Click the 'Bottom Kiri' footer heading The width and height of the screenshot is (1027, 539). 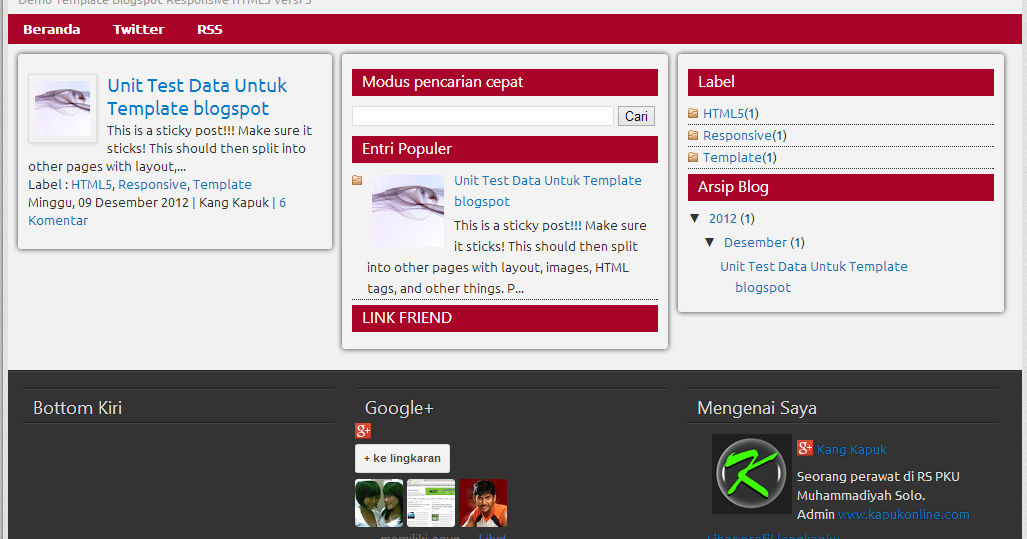tap(77, 408)
